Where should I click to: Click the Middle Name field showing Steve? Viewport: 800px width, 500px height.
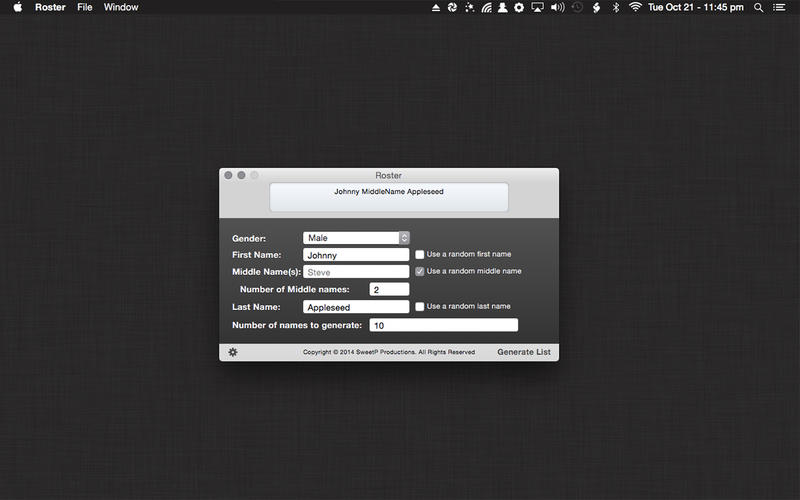click(356, 272)
